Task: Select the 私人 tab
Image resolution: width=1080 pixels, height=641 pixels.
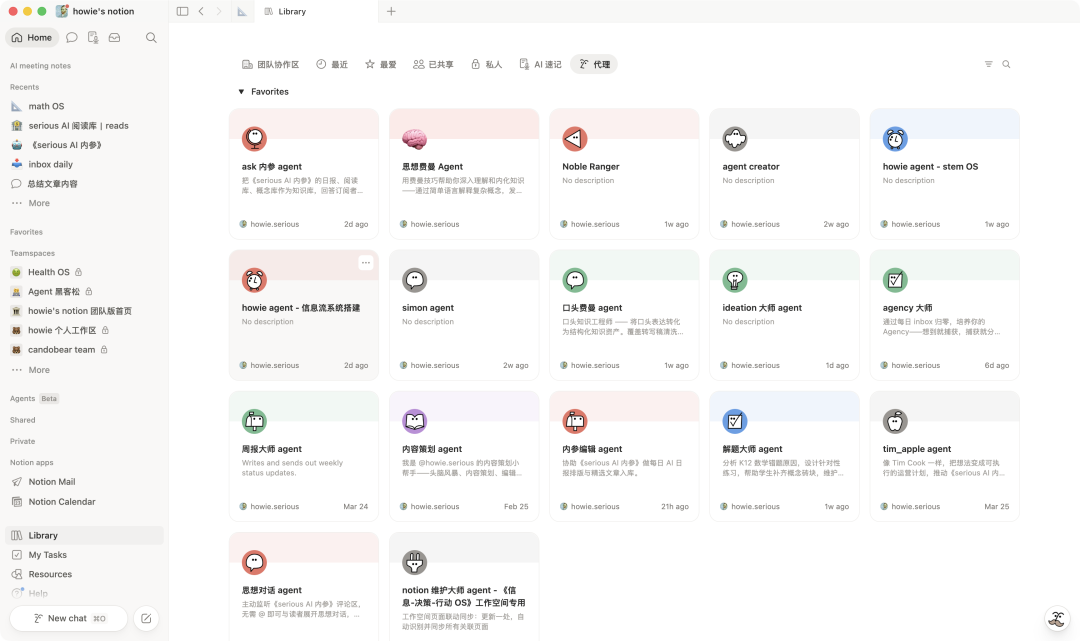Action: tap(486, 64)
